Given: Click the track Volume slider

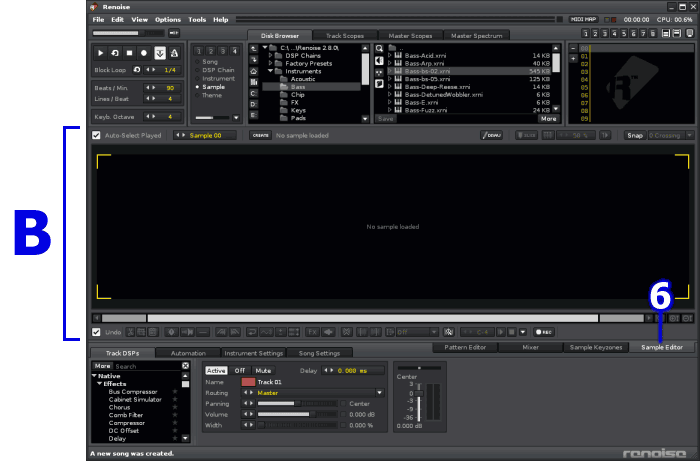Looking at the screenshot, I should (297, 415).
